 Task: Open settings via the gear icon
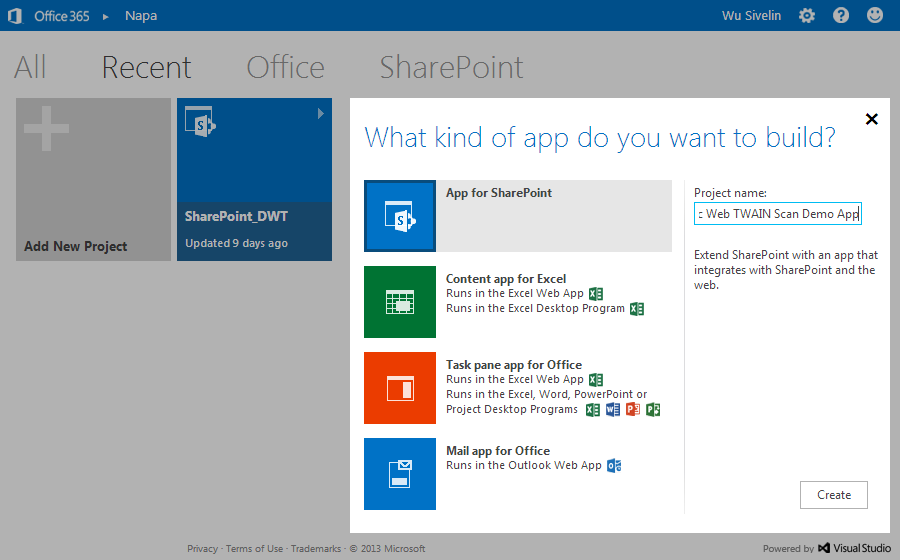[x=807, y=15]
